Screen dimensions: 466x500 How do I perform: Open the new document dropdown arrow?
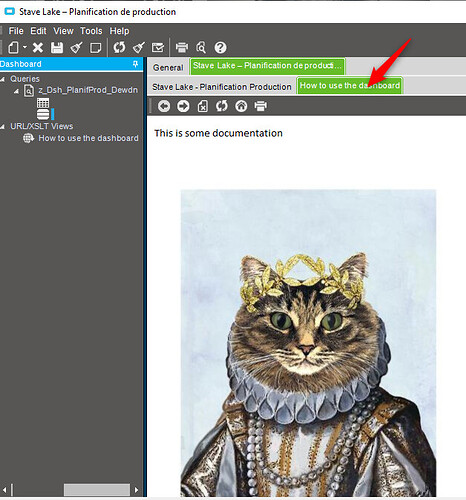[x=25, y=47]
